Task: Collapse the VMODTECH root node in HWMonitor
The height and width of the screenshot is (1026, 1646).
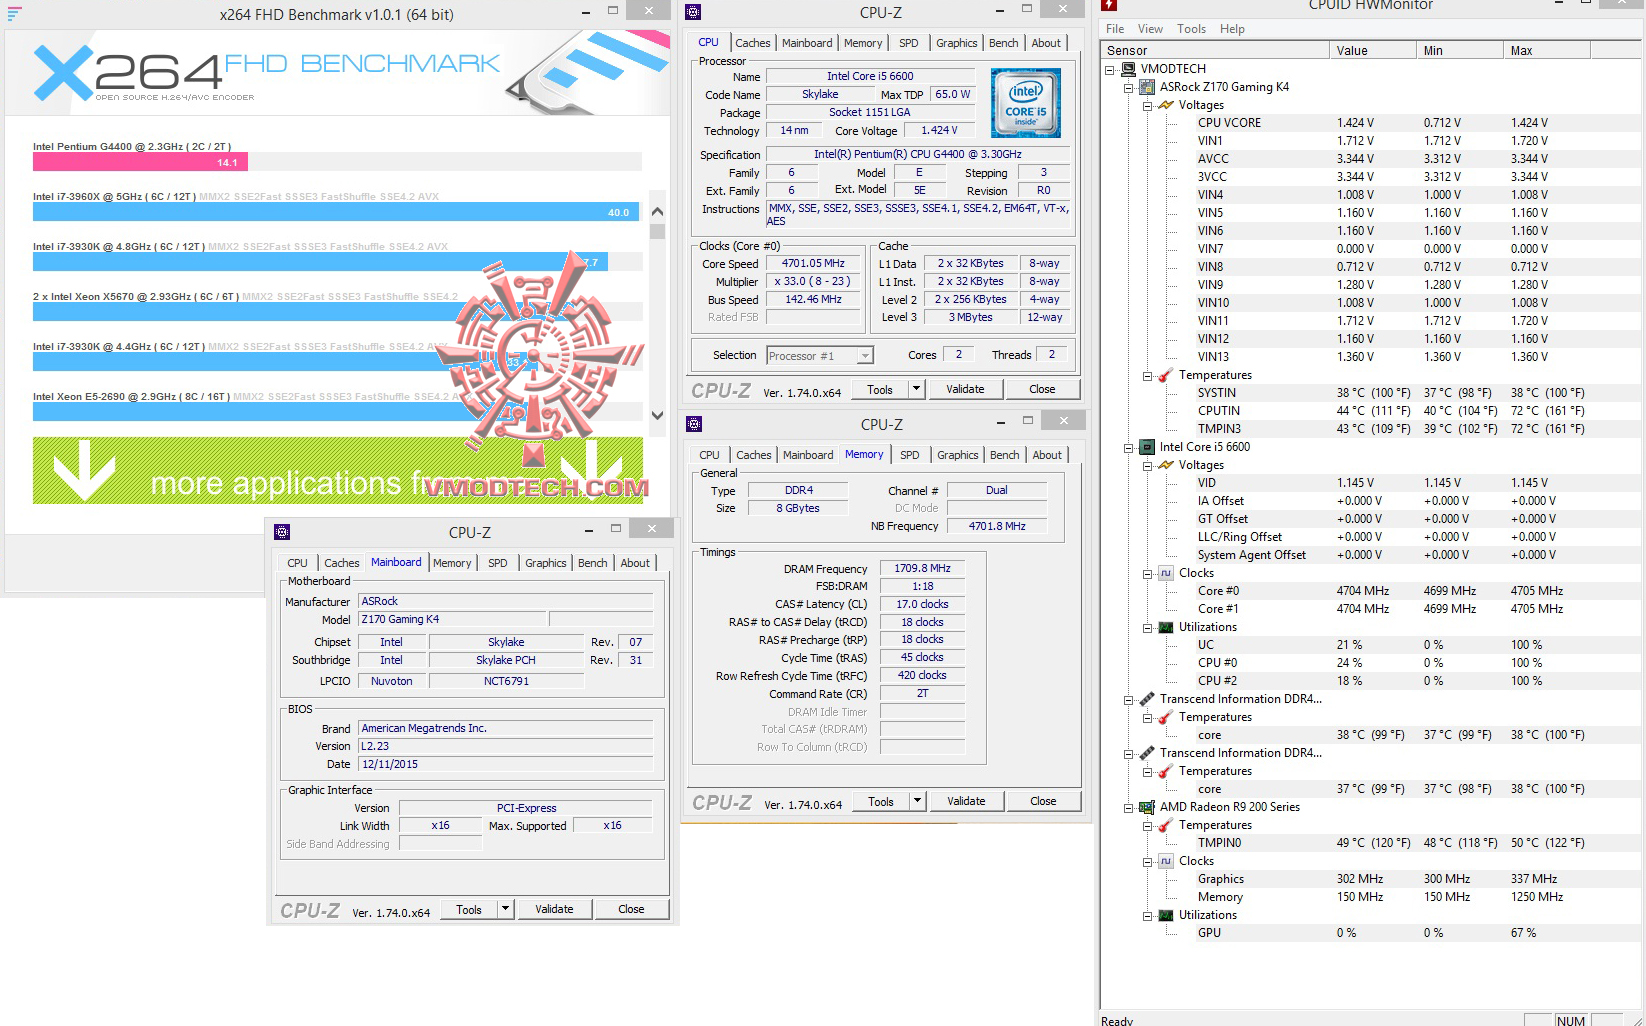Action: (1110, 69)
